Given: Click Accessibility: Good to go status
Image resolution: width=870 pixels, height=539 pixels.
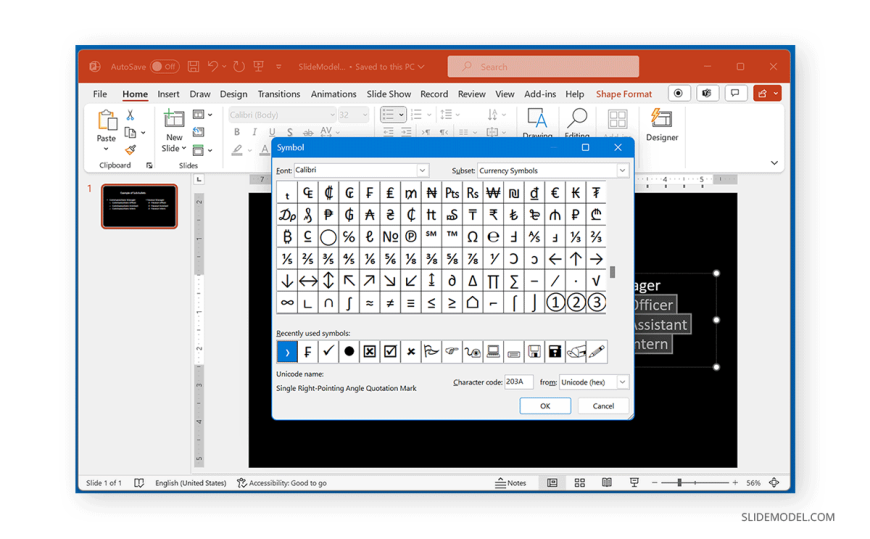Looking at the screenshot, I should pos(282,483).
